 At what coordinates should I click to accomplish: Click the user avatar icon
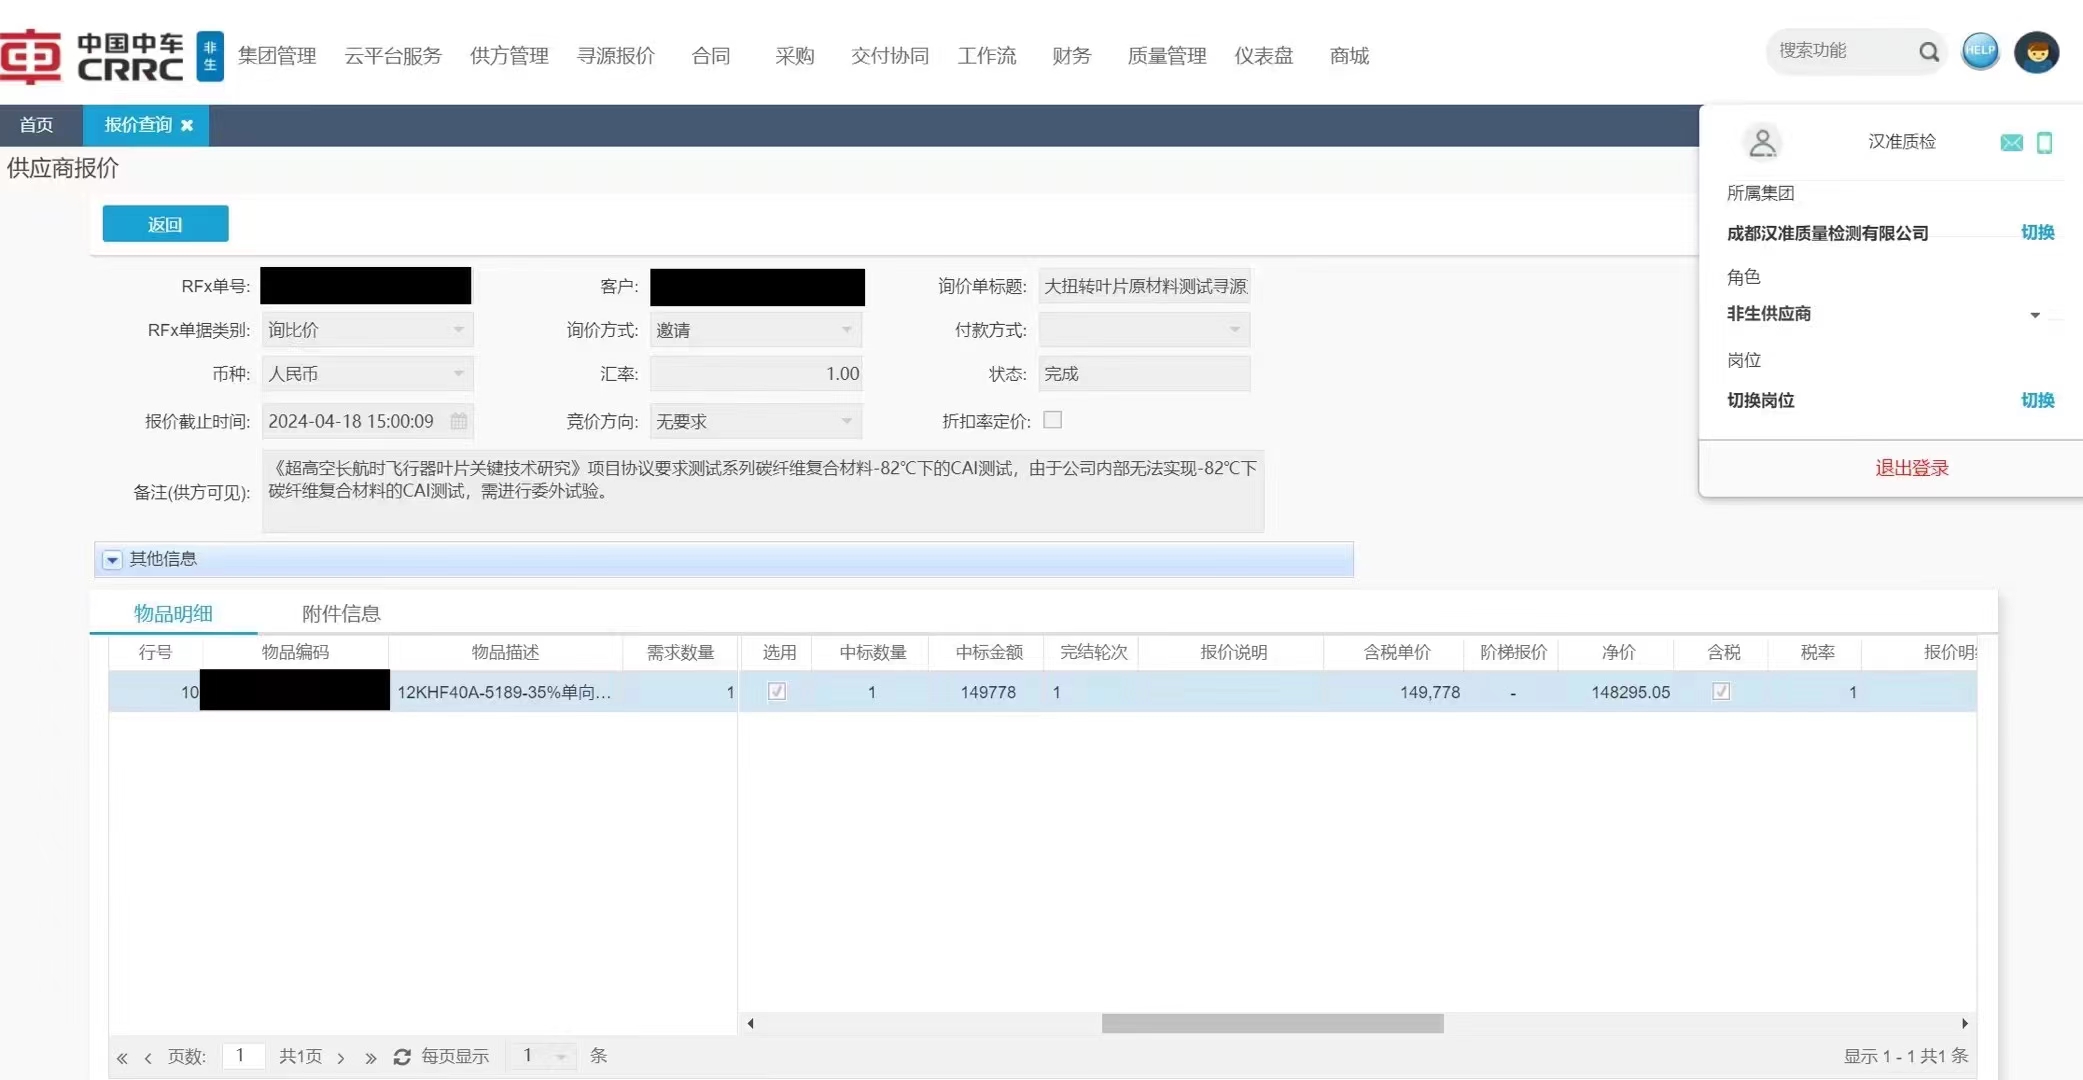(2036, 52)
